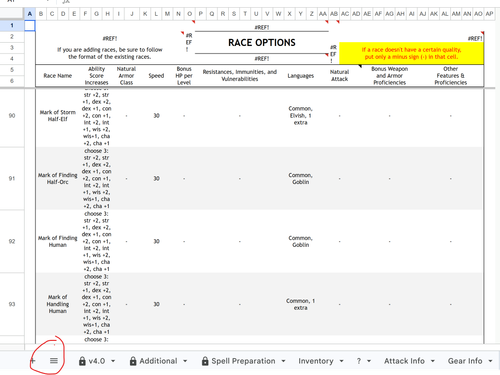Click Resistances, Immunities, and Vulnerabilities heading
Viewport: 500px width, 375px height.
(x=240, y=76)
